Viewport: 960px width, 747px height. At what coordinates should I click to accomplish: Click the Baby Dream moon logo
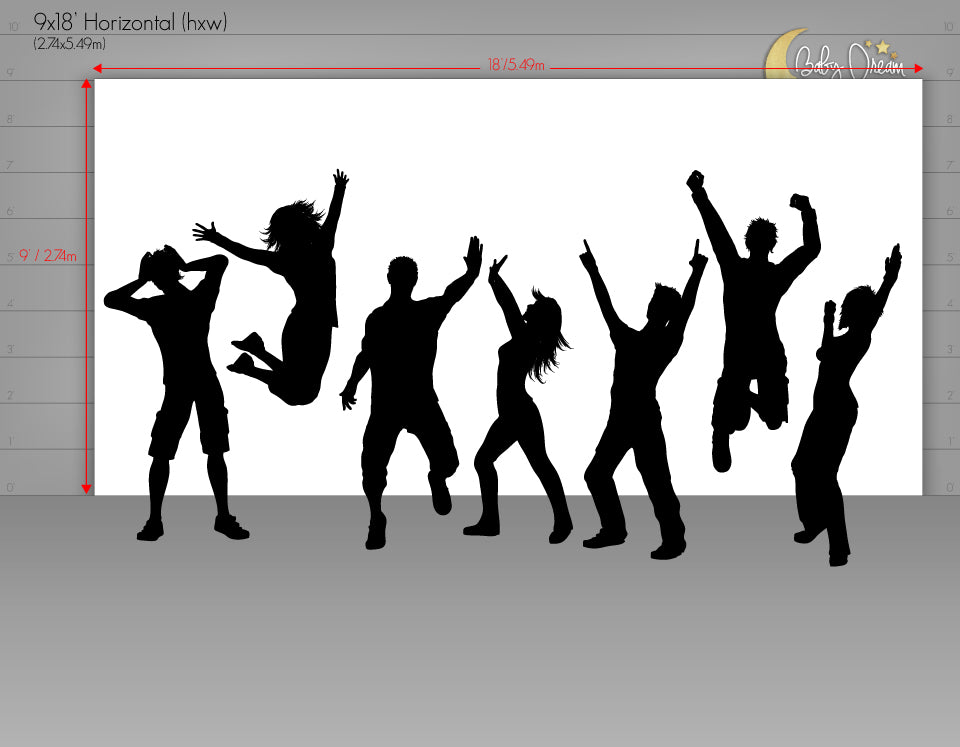(x=836, y=55)
